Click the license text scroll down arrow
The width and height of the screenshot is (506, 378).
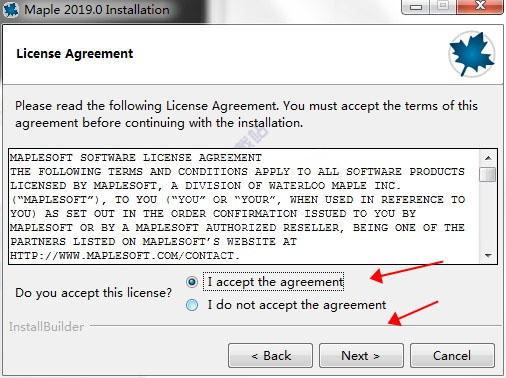[488, 256]
